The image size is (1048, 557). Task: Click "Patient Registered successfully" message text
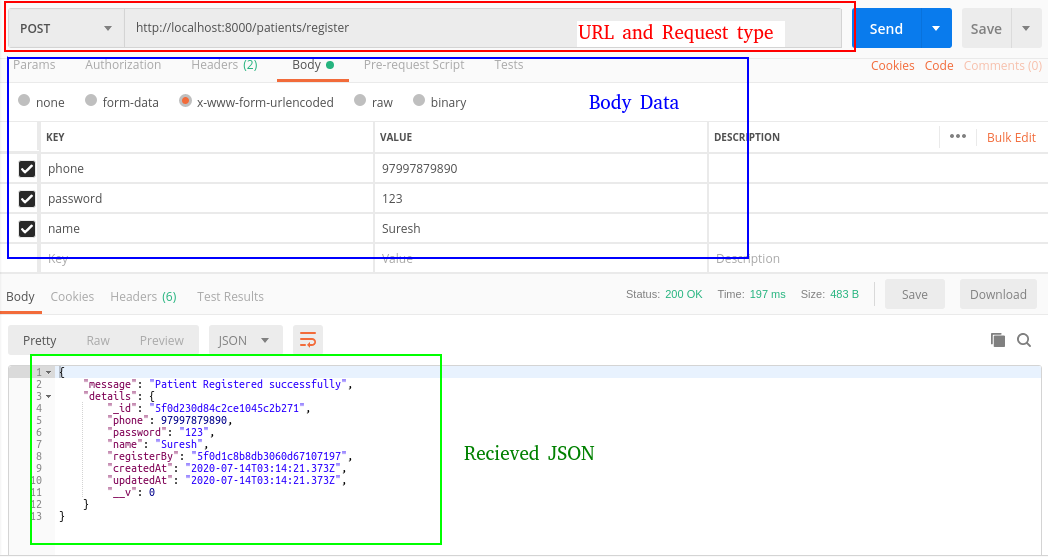[x=249, y=384]
